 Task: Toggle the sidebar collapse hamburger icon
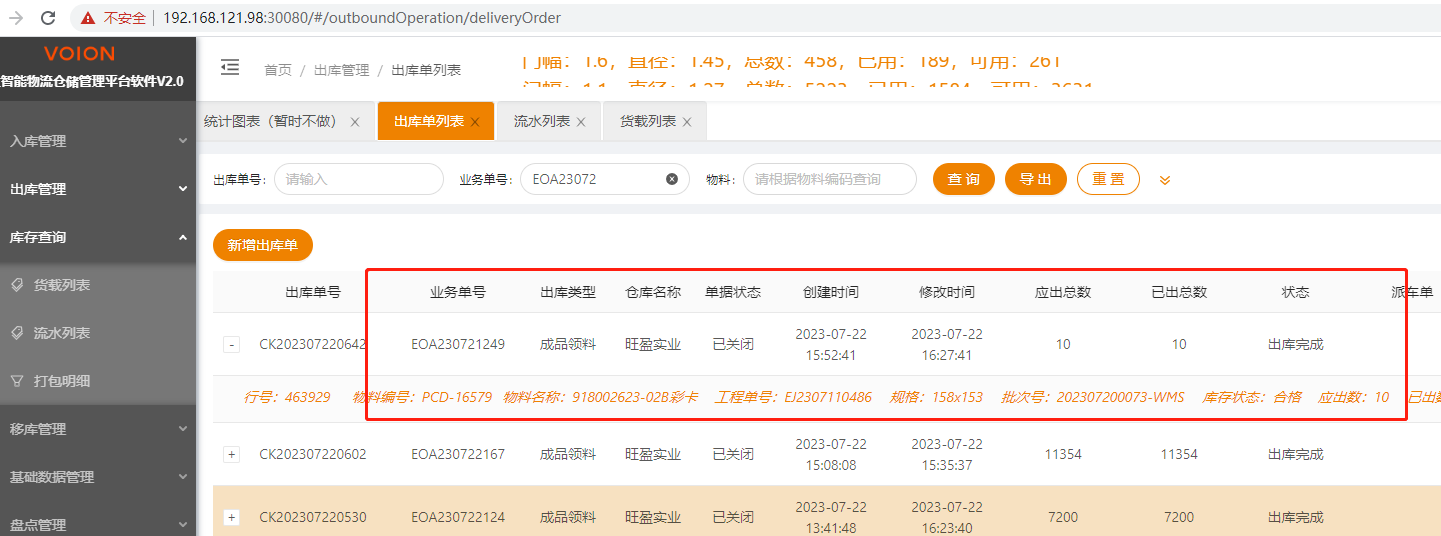pyautogui.click(x=230, y=67)
